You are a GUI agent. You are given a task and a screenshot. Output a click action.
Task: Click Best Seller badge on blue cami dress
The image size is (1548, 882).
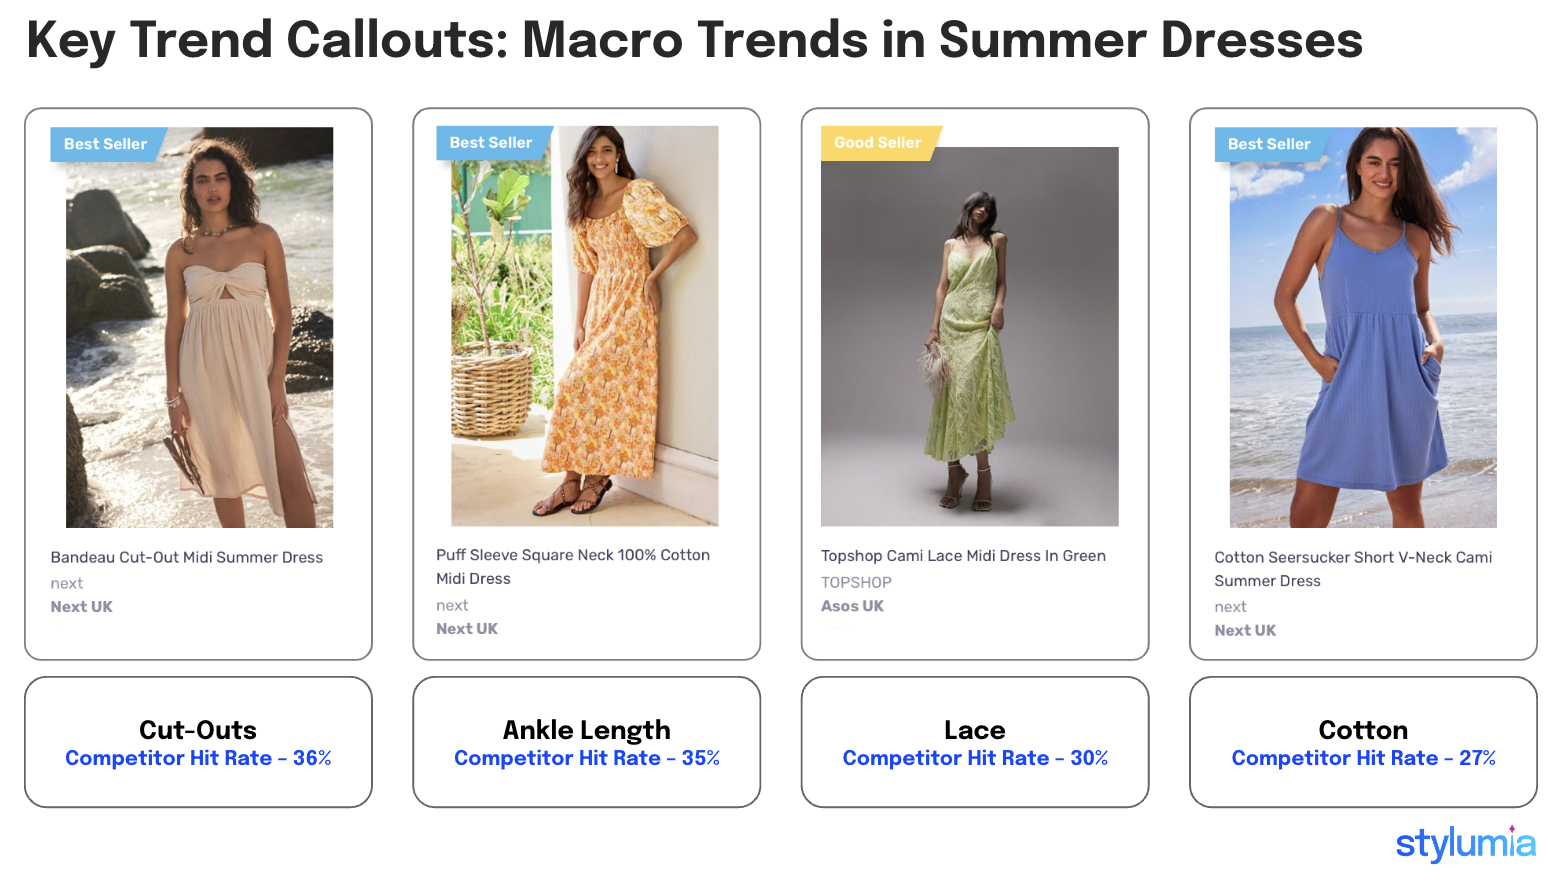(x=1268, y=144)
